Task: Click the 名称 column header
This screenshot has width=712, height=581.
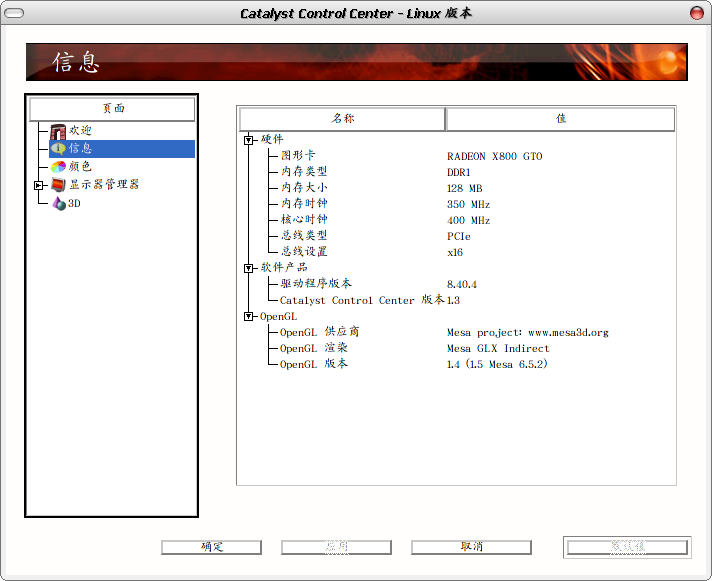Action: (x=342, y=119)
